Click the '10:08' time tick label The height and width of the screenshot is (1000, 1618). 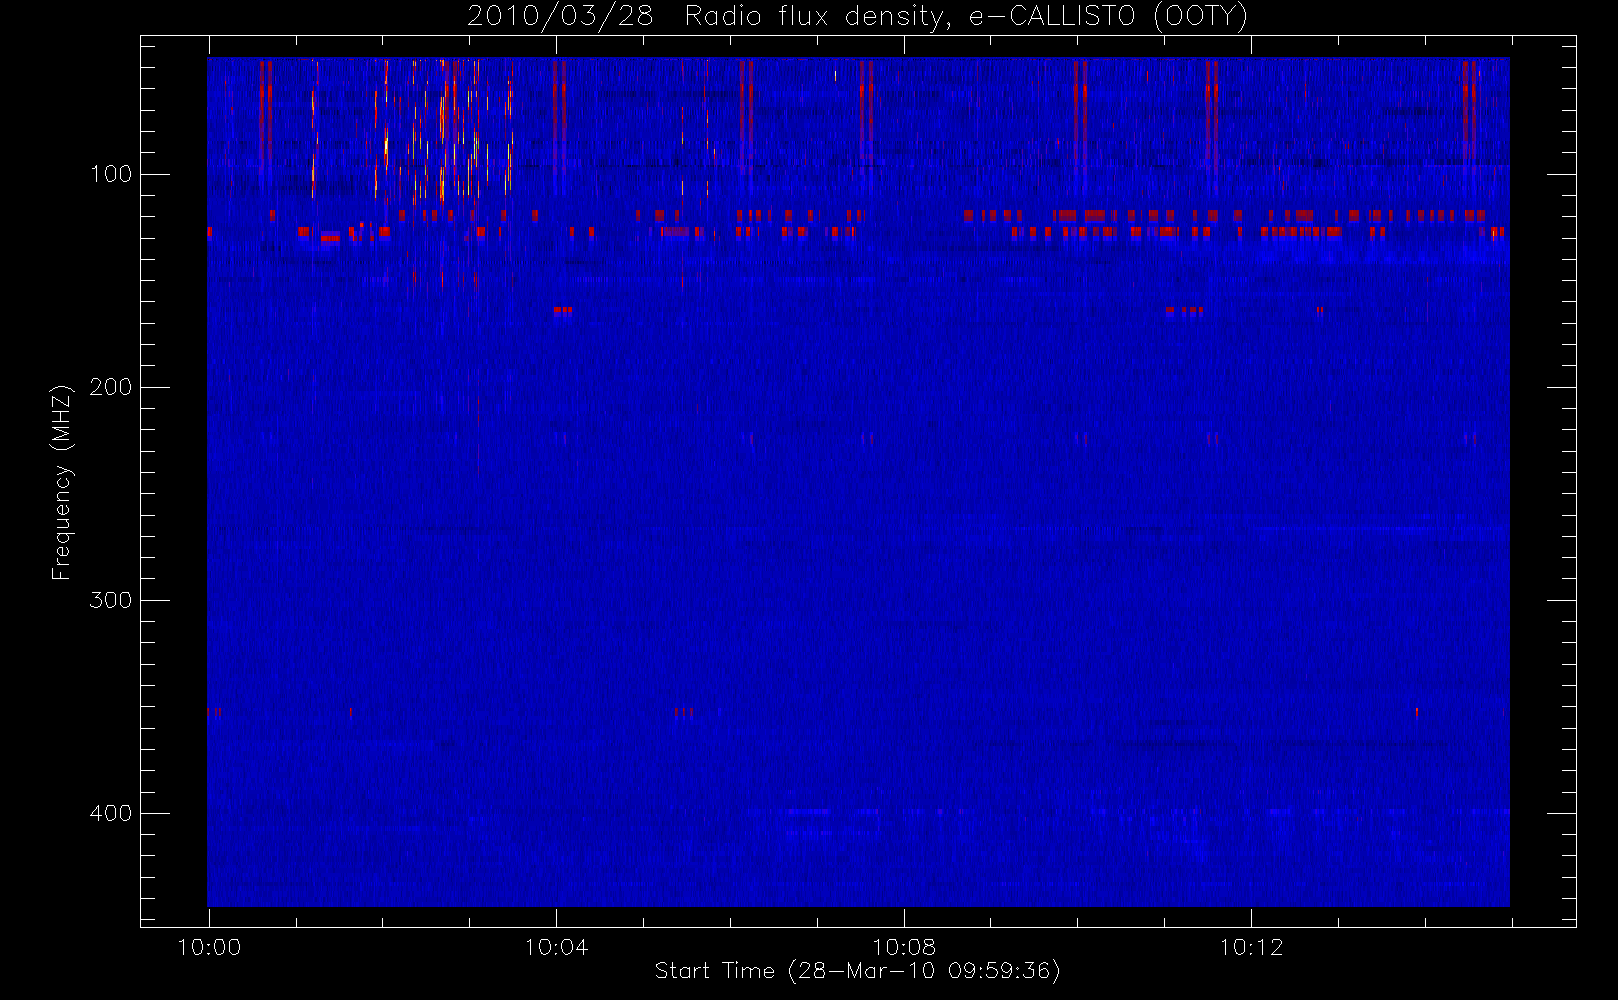[x=904, y=947]
